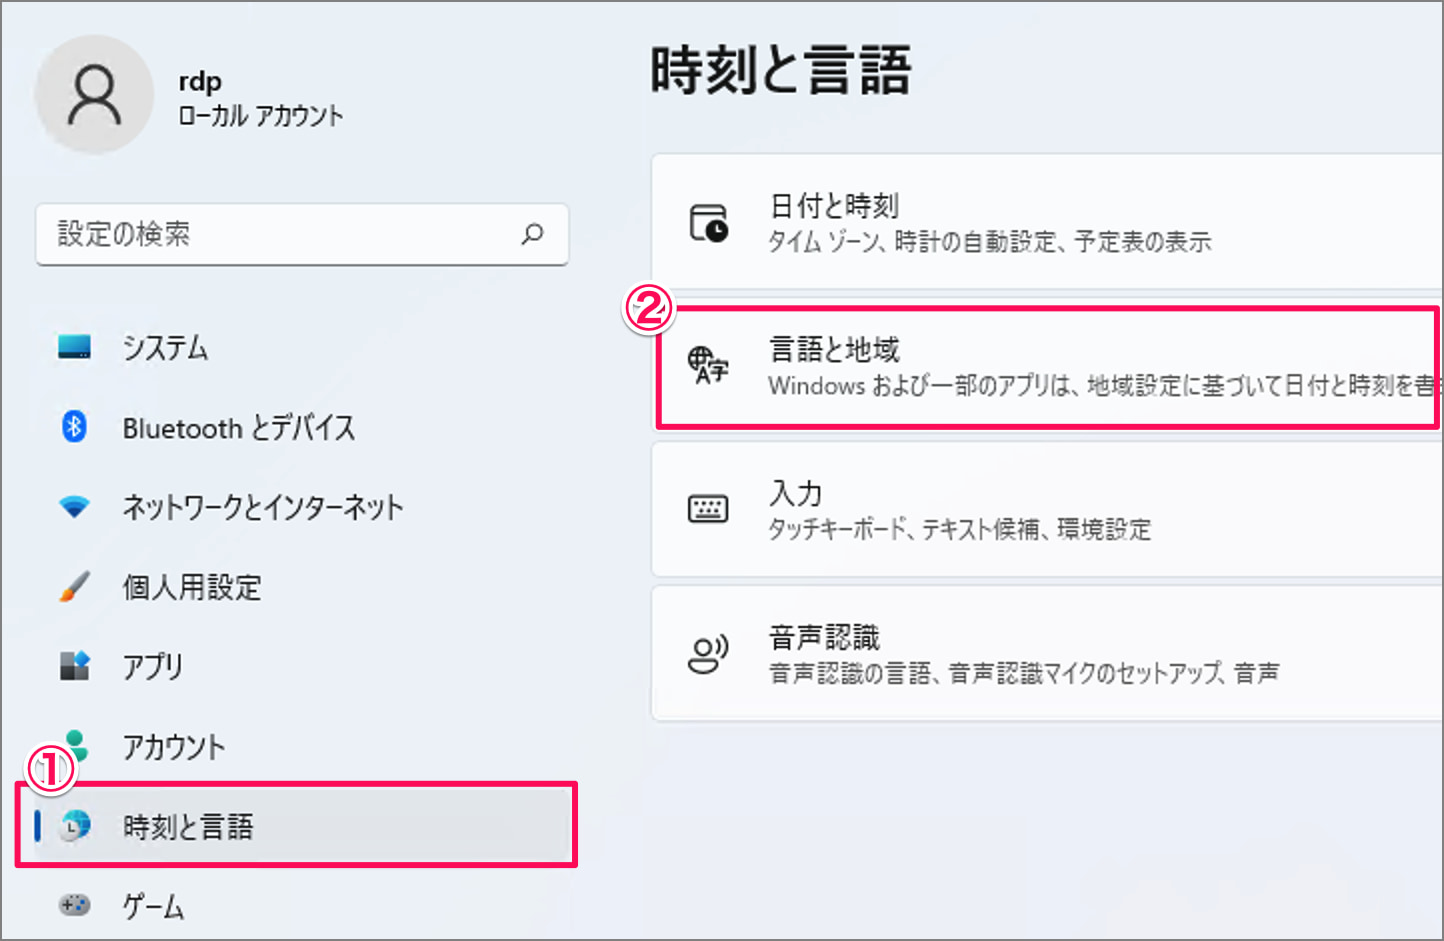Click the 日付と時刻 clock-calendar icon

[x=708, y=220]
